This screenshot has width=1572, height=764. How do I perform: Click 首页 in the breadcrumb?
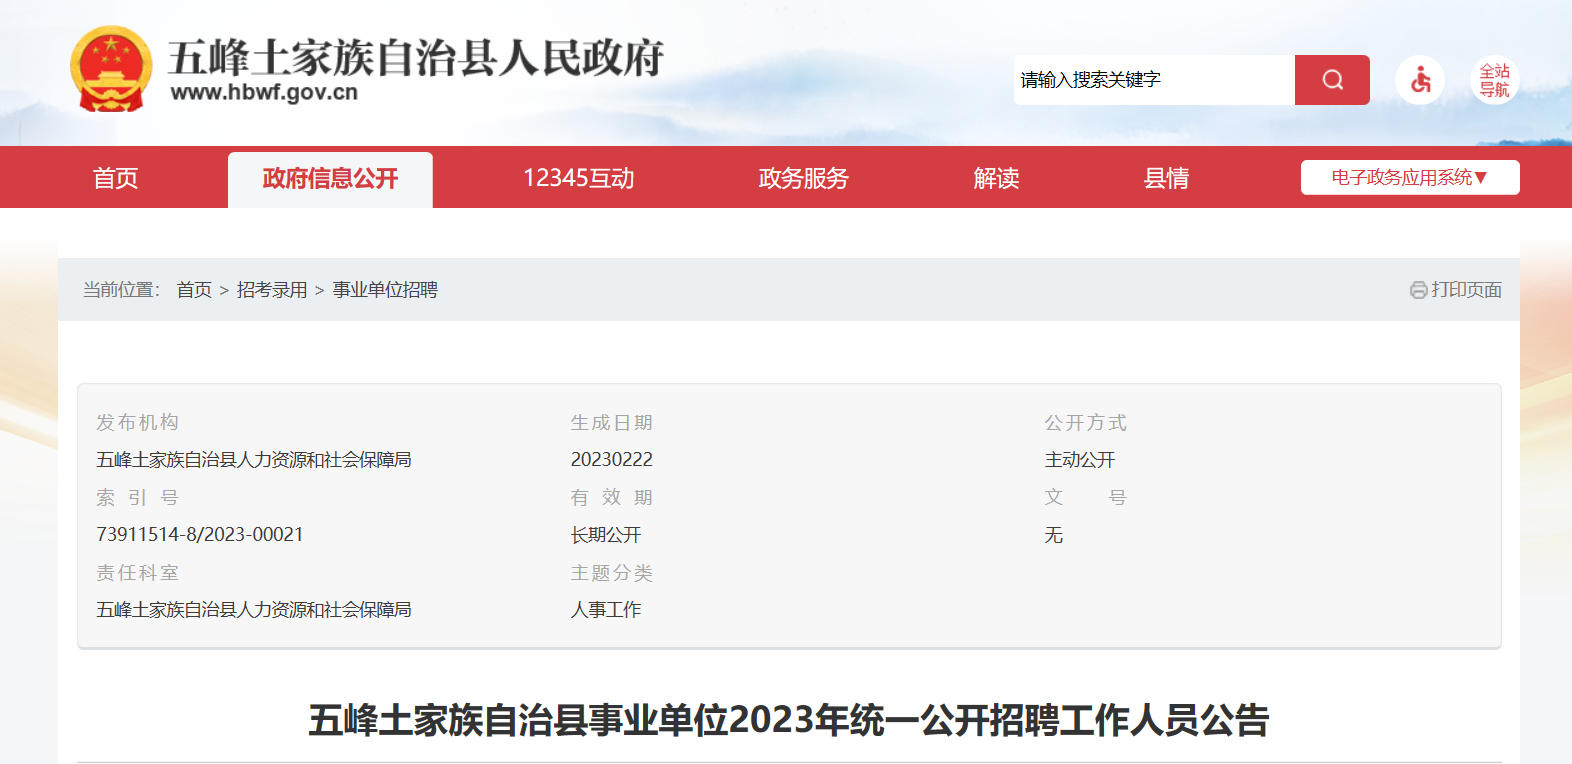tap(194, 290)
